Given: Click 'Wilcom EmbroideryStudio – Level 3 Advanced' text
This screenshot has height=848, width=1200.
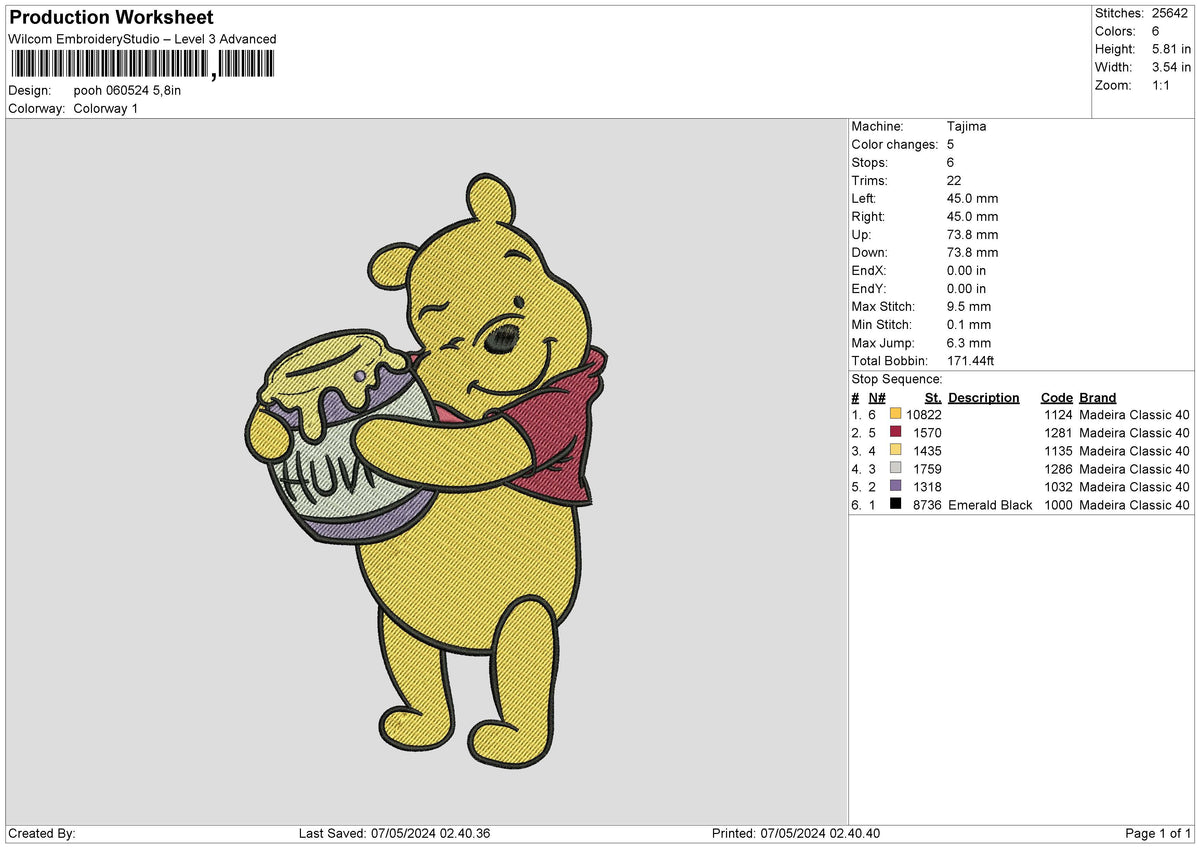Looking at the screenshot, I should click(x=142, y=39).
